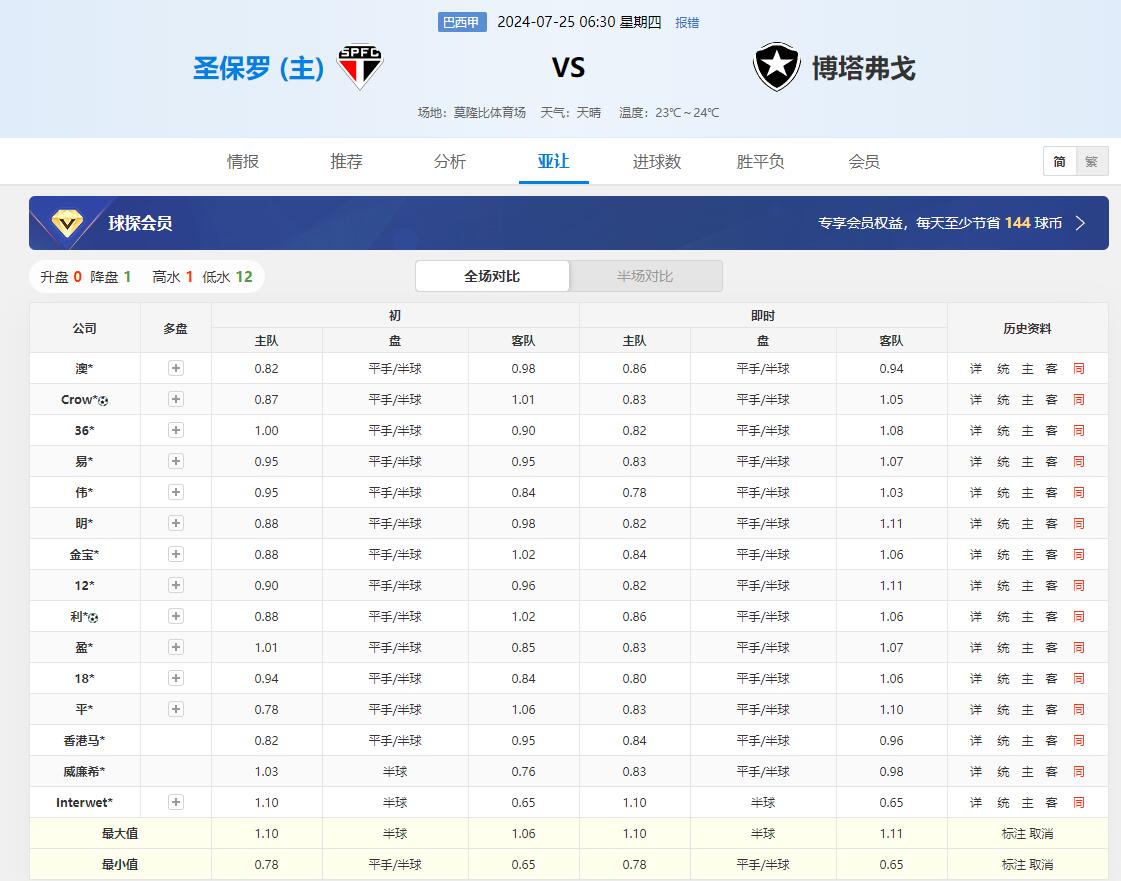Click 取消 in the 最大值 row
Viewport: 1121px width, 881px height.
pos(1041,834)
